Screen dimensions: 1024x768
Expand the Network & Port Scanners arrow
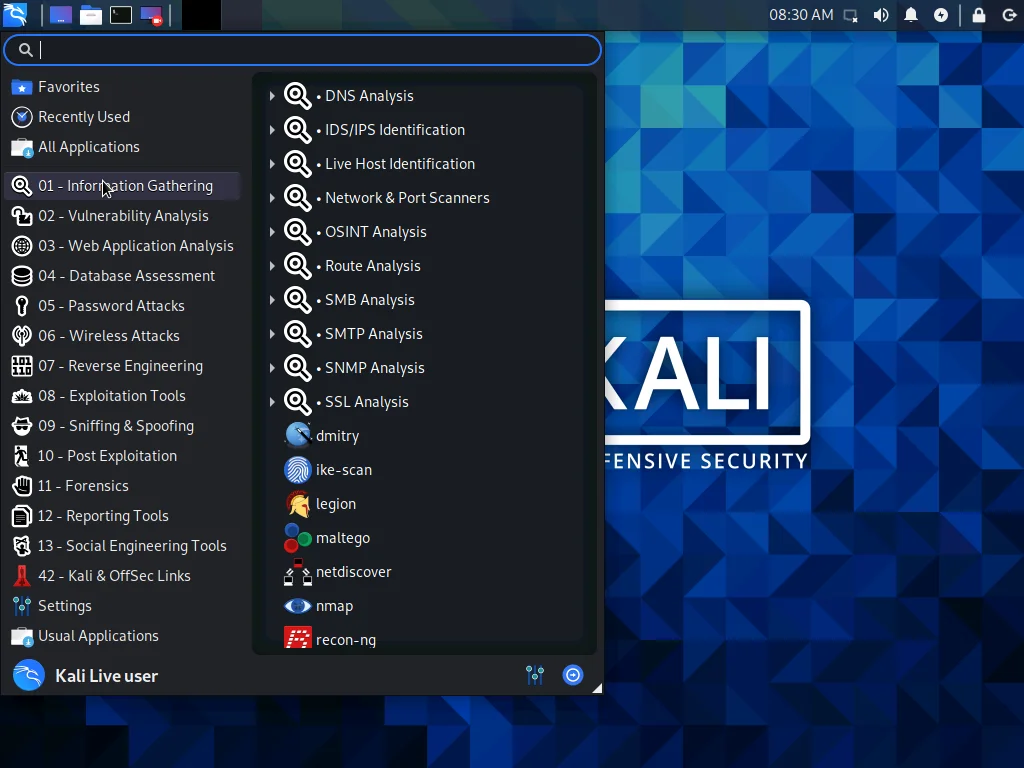[x=272, y=198]
